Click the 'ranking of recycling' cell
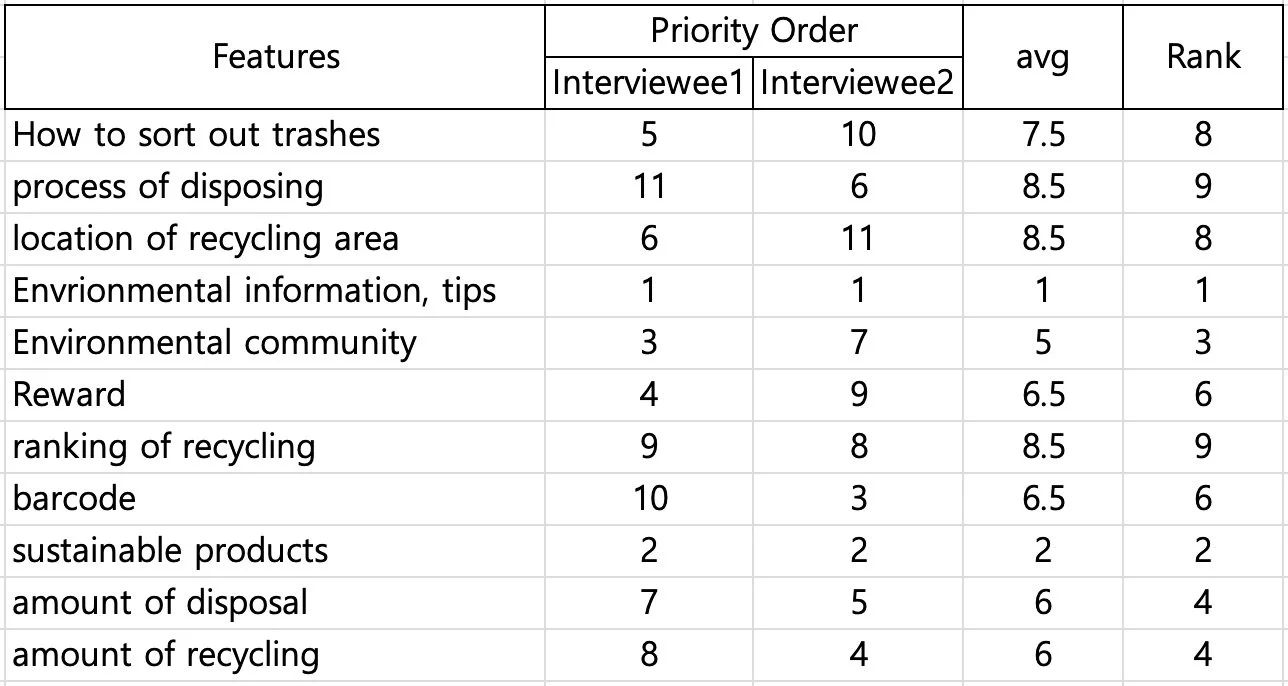The height and width of the screenshot is (686, 1288). click(275, 447)
